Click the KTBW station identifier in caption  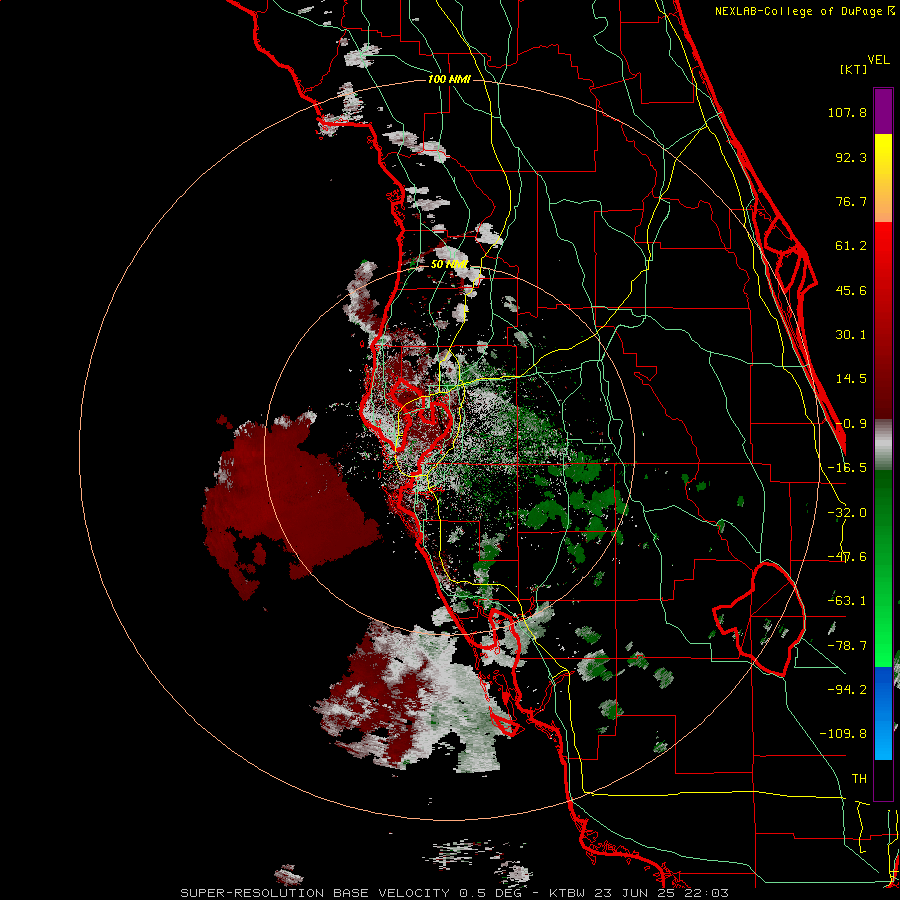[569, 893]
